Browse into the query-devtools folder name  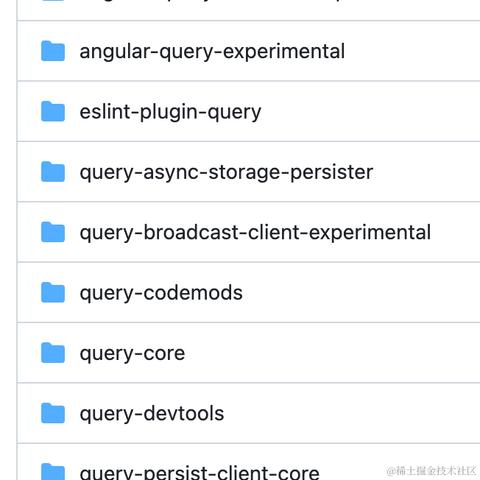pos(152,414)
